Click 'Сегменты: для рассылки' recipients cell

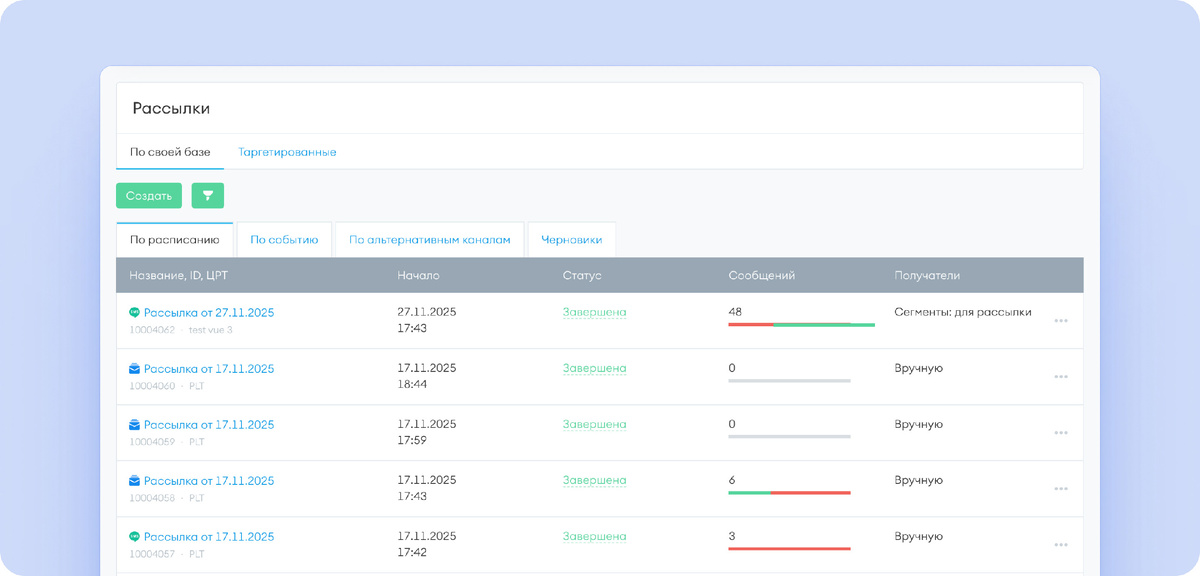click(963, 312)
